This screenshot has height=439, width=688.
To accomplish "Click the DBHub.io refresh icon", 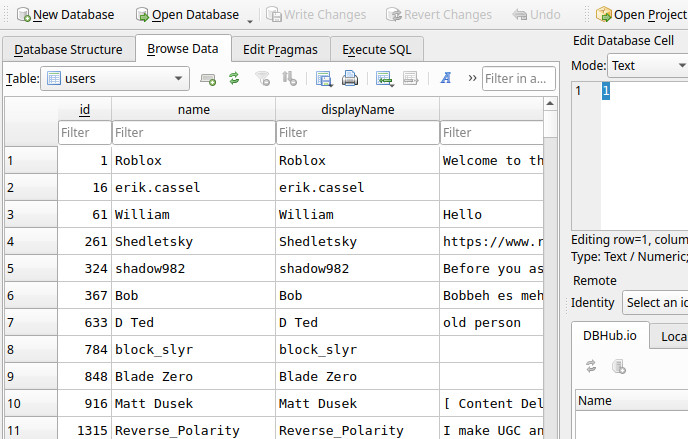I will [x=591, y=366].
